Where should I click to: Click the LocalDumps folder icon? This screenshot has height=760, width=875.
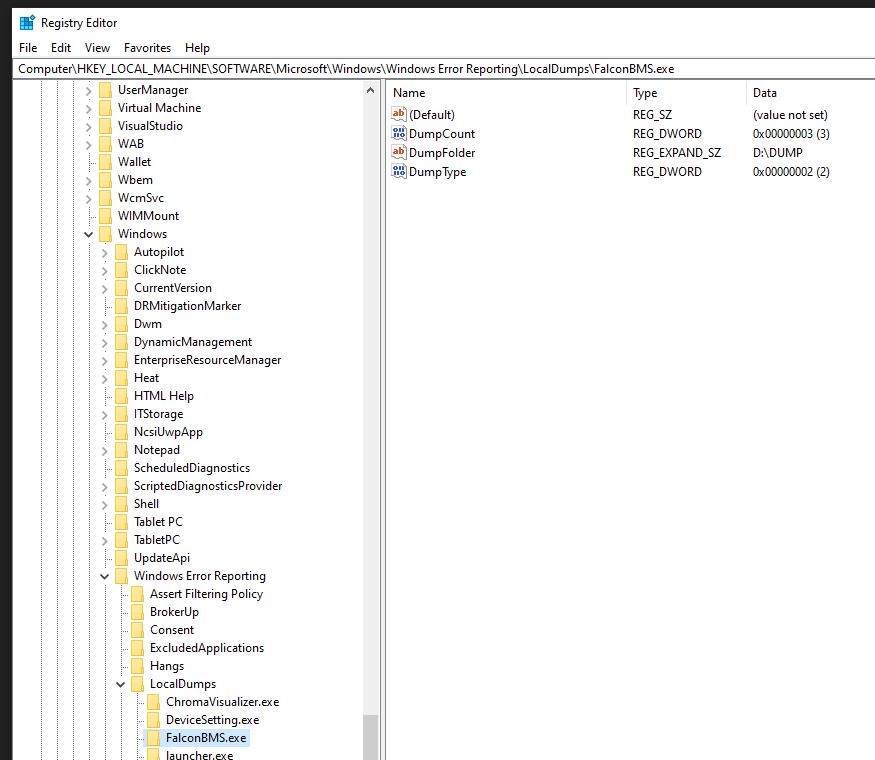pos(138,684)
